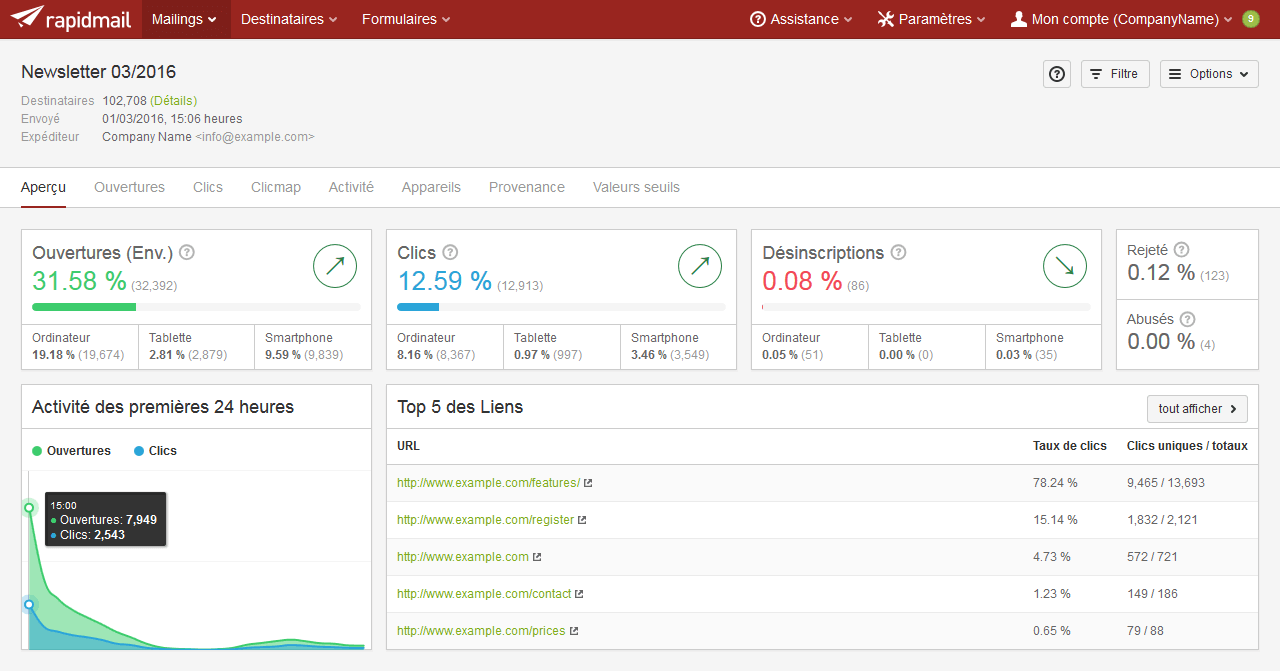Click help icon next to Clics heading
Viewport: 1280px width, 671px height.
pos(450,253)
